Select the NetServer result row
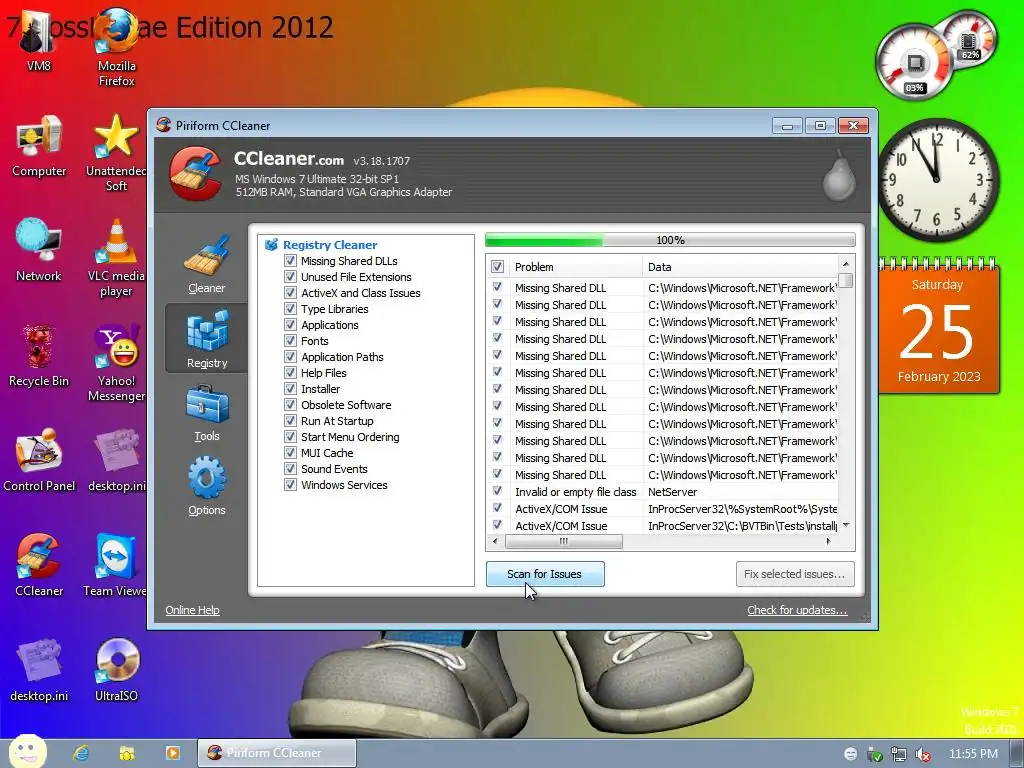1024x768 pixels. (662, 492)
